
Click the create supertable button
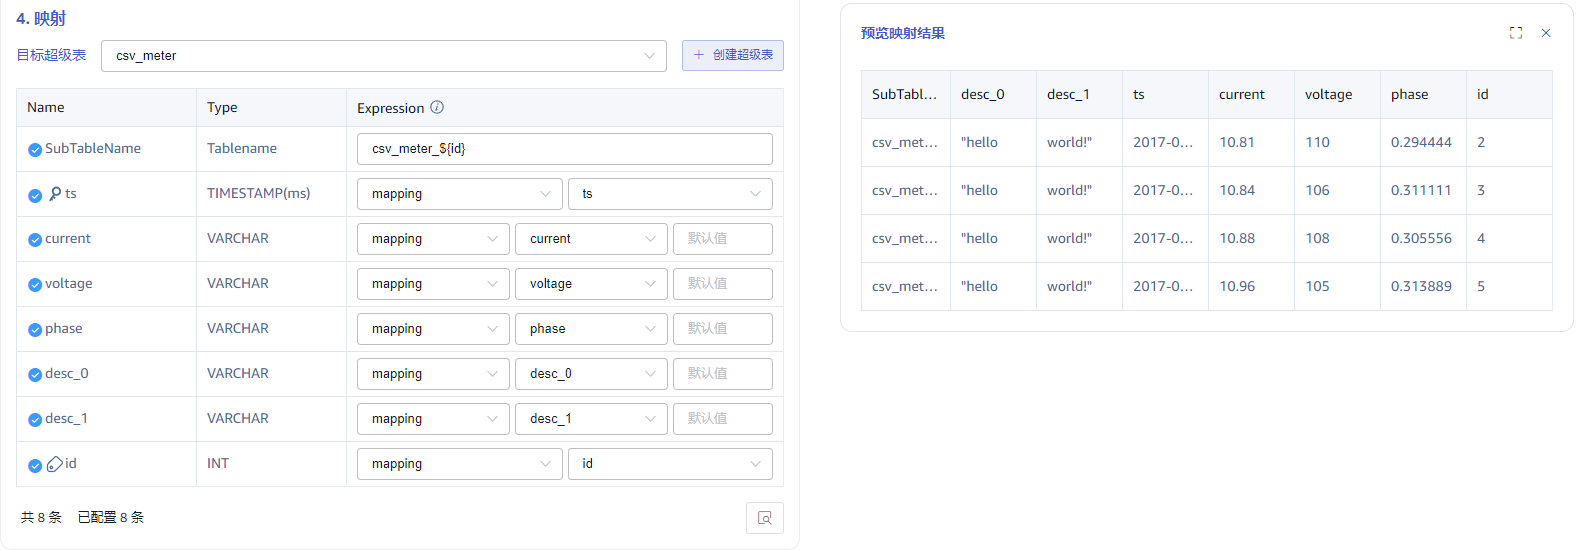pyautogui.click(x=732, y=55)
